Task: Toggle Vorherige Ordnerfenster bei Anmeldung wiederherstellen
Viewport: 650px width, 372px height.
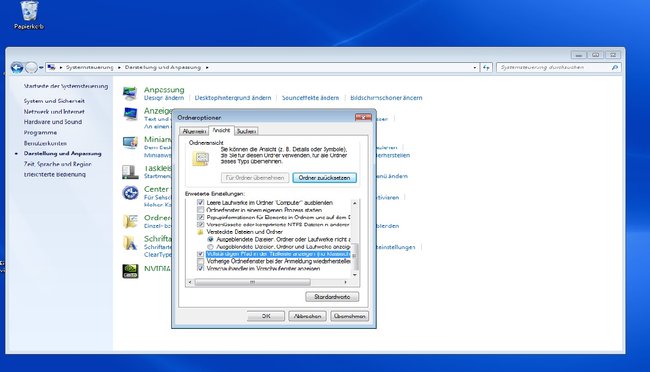Action: pos(201,261)
